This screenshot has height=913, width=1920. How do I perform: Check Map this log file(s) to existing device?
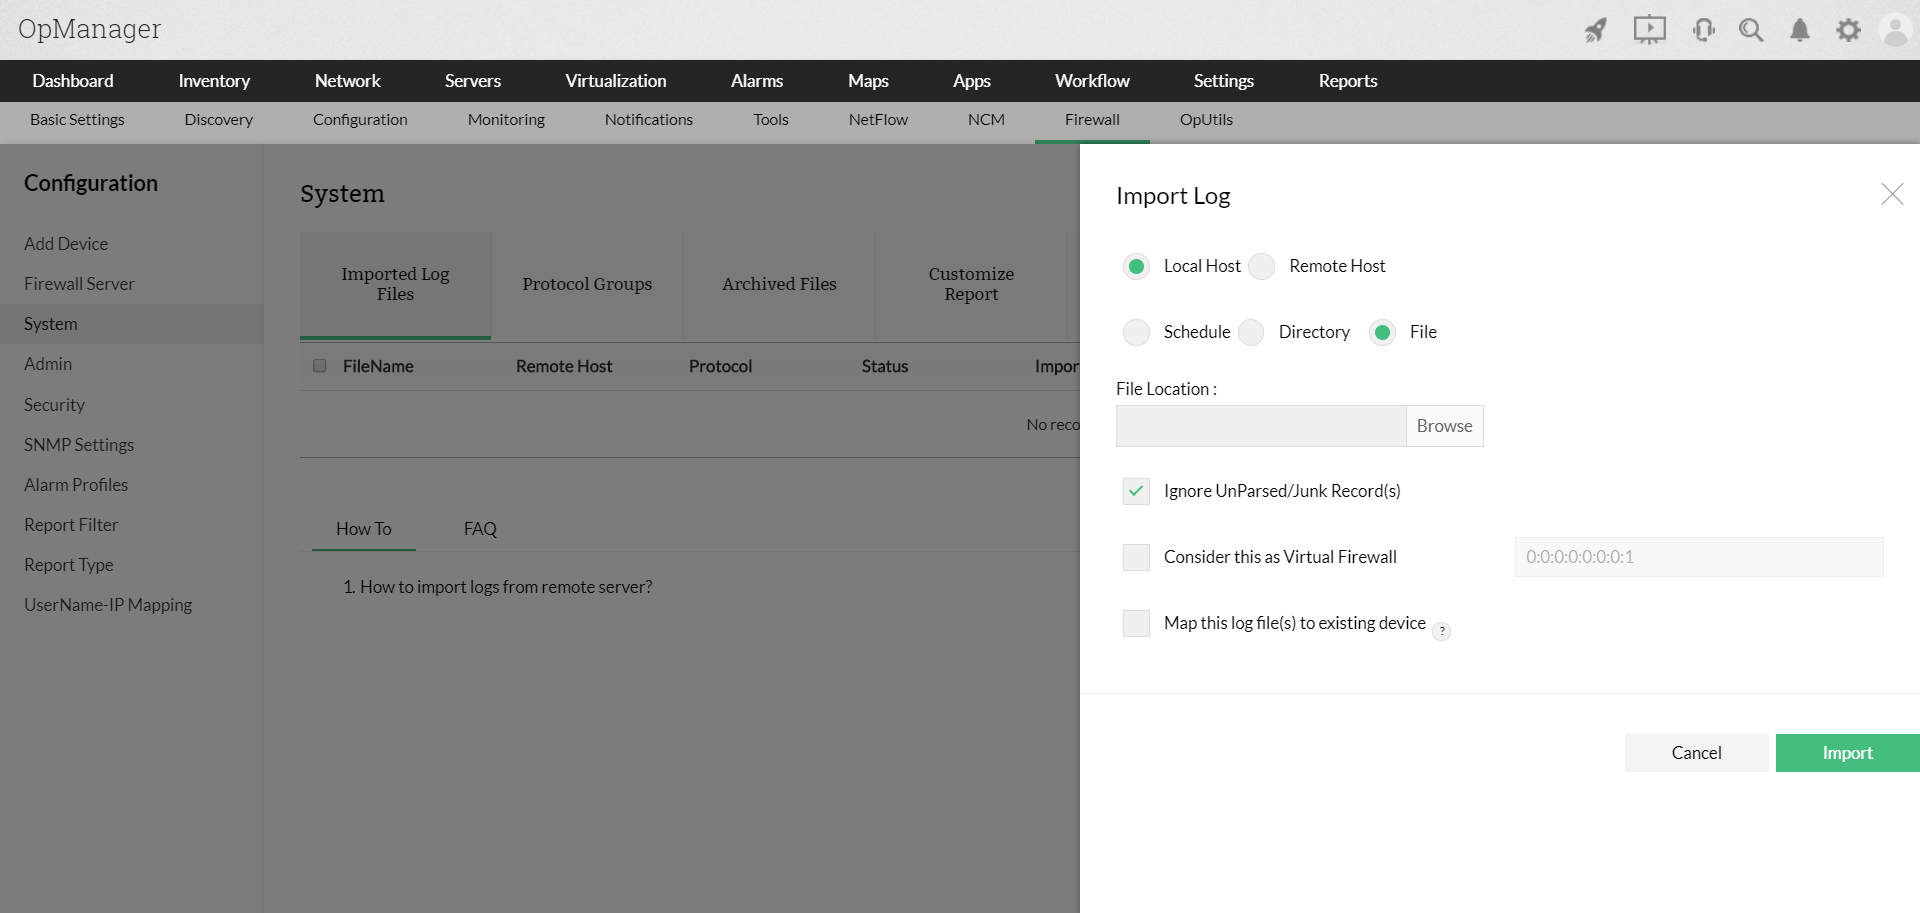pyautogui.click(x=1136, y=623)
